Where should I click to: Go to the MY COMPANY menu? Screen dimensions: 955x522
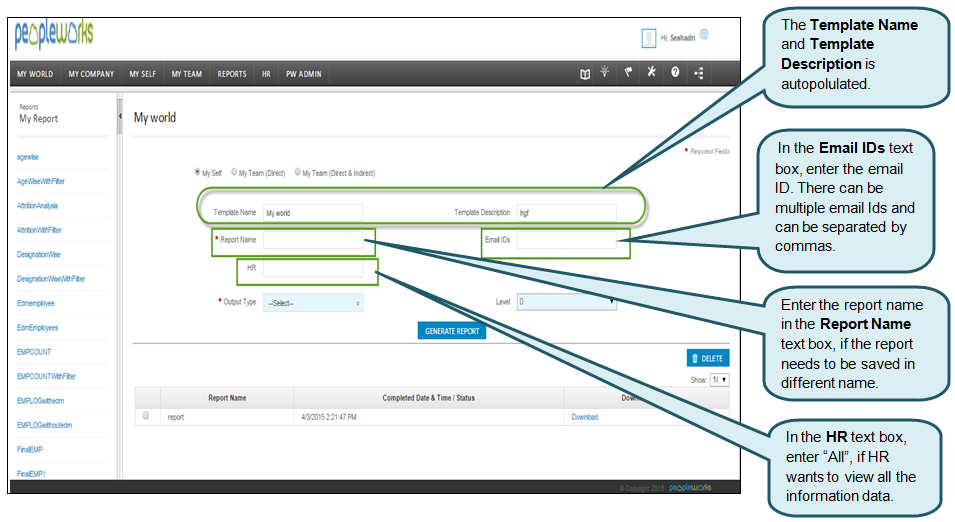tap(91, 74)
